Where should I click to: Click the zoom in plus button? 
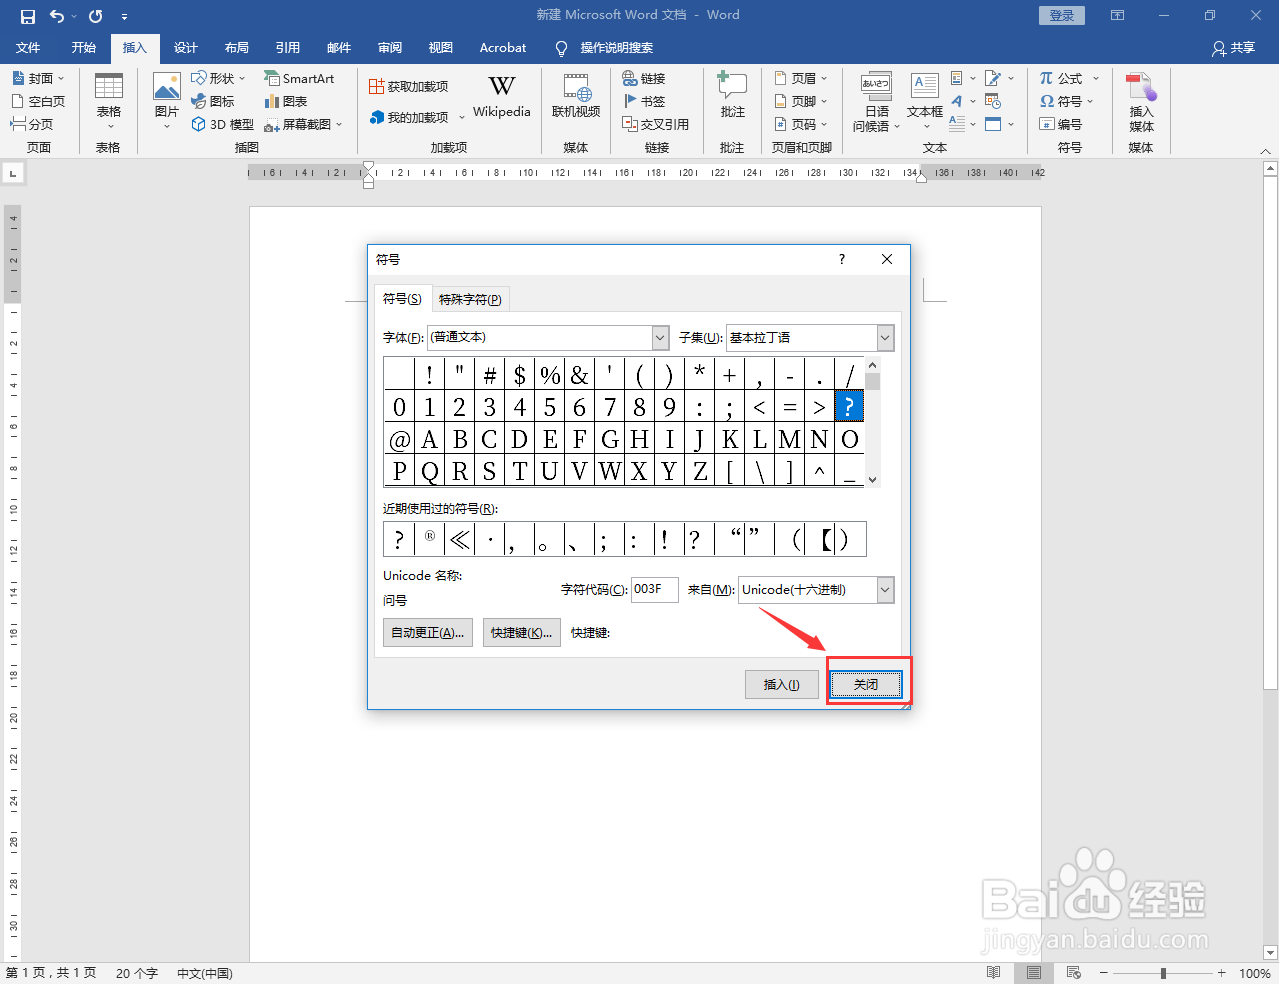point(1221,973)
